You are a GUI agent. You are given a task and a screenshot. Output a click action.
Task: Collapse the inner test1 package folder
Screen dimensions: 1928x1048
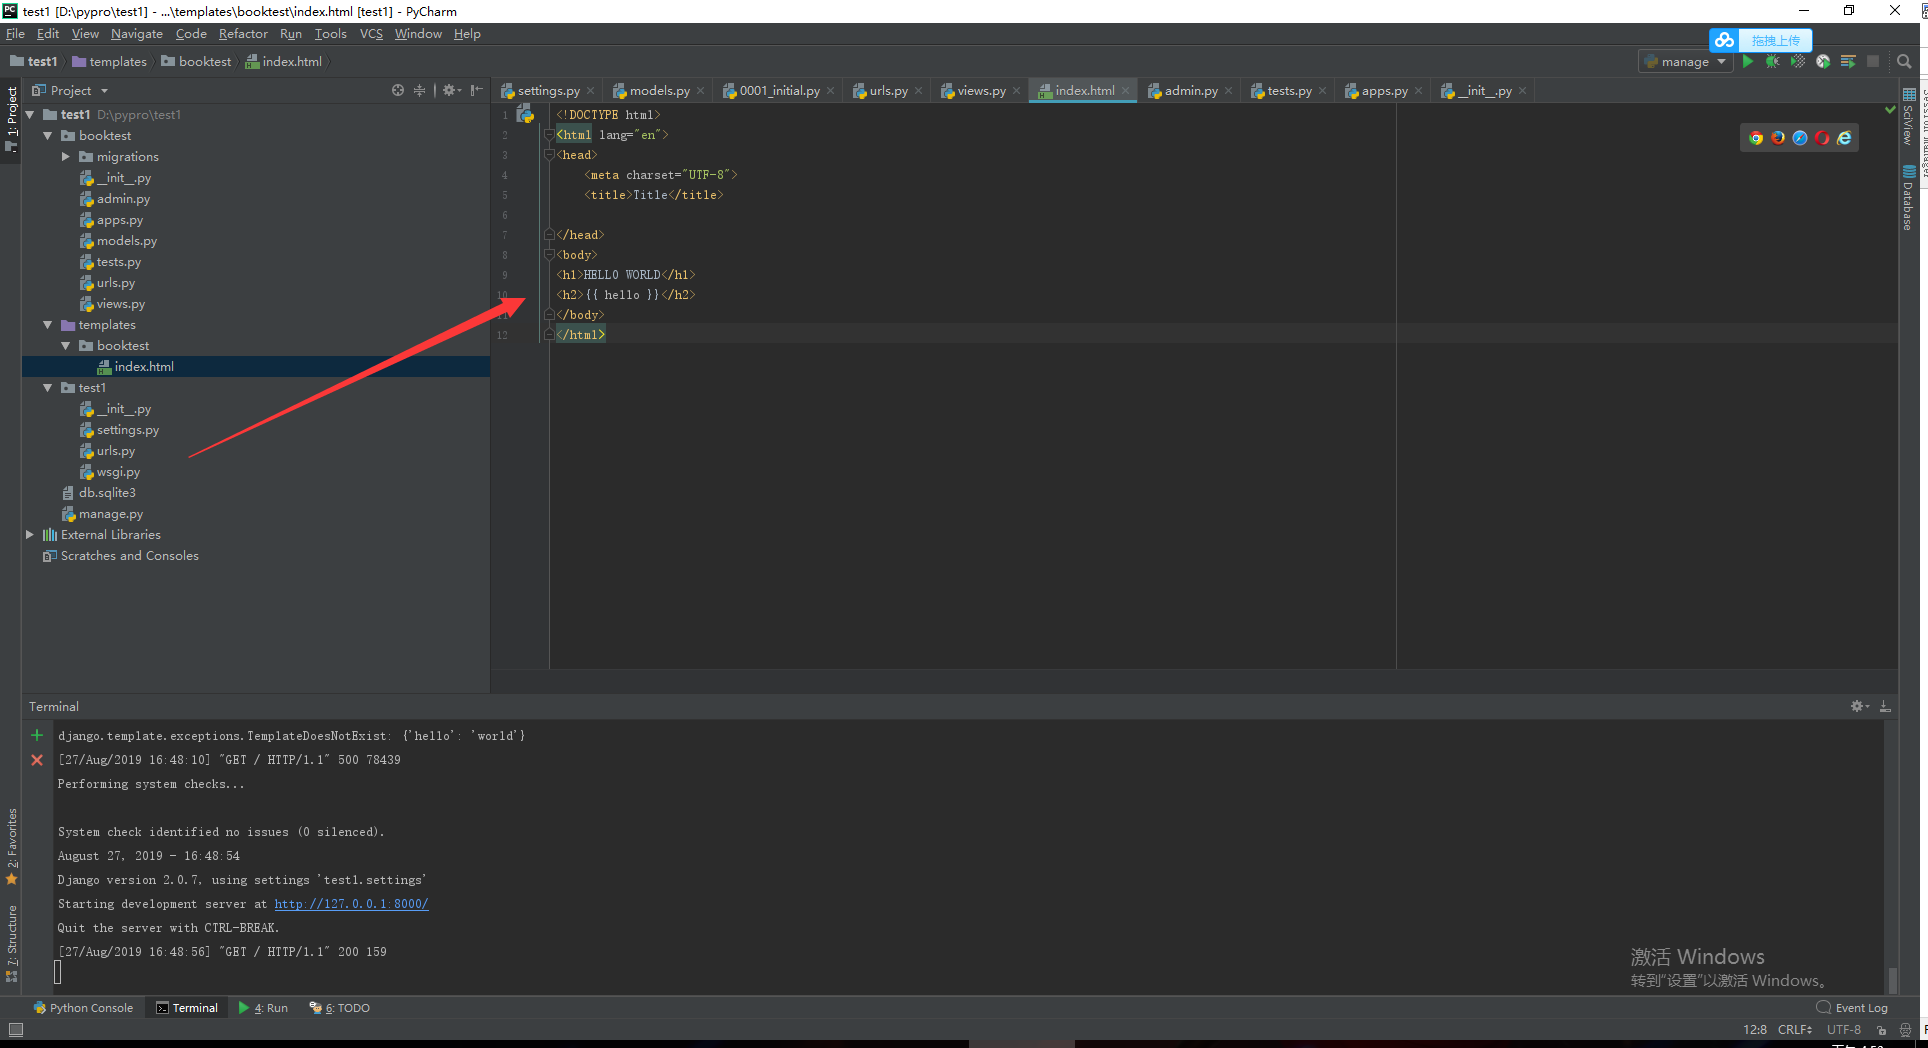click(x=48, y=388)
